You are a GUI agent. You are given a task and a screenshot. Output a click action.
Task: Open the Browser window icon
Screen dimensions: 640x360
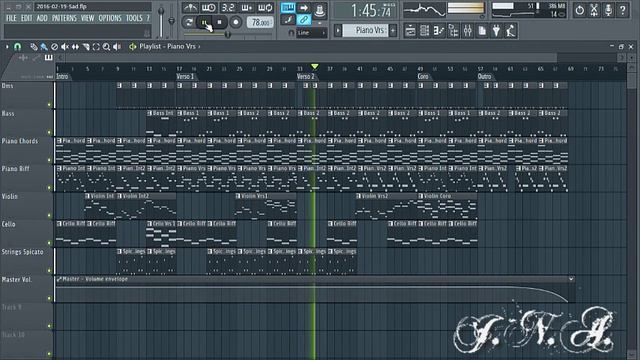click(x=453, y=31)
